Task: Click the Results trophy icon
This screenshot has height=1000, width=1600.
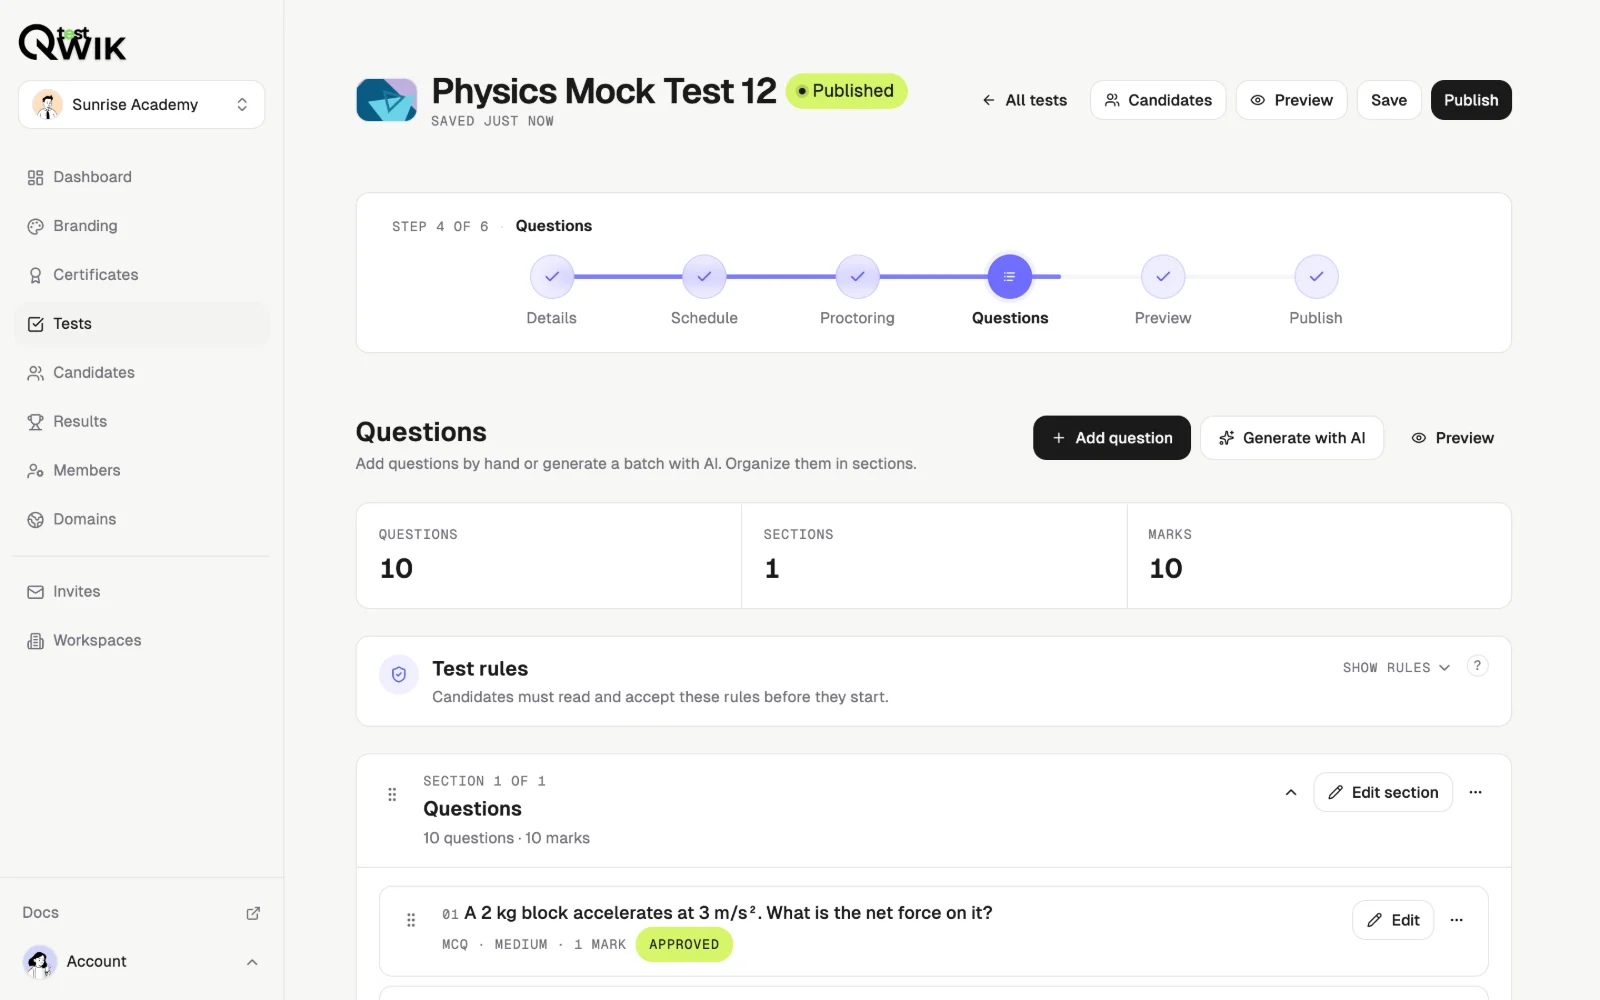Action: click(x=35, y=422)
